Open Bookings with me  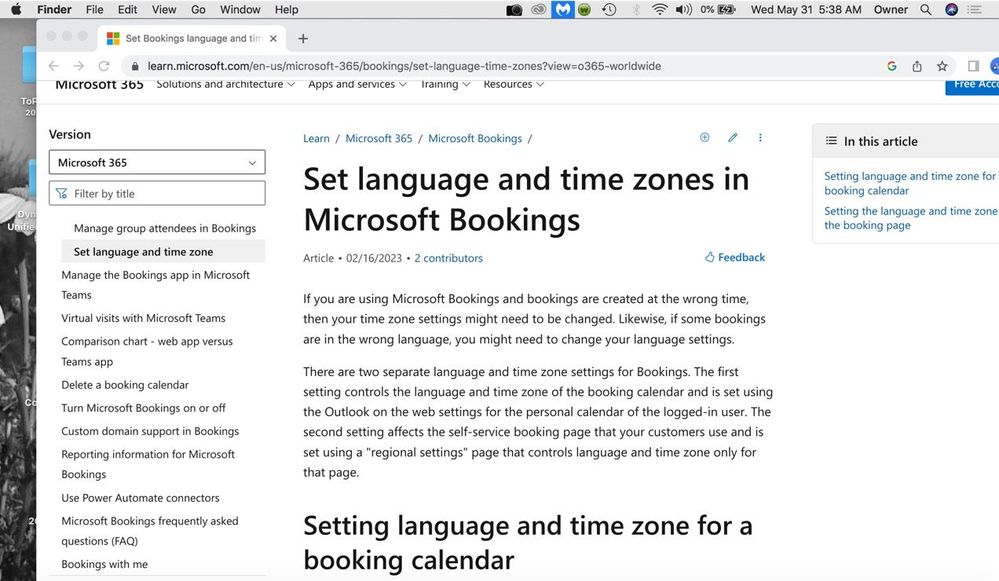point(104,564)
